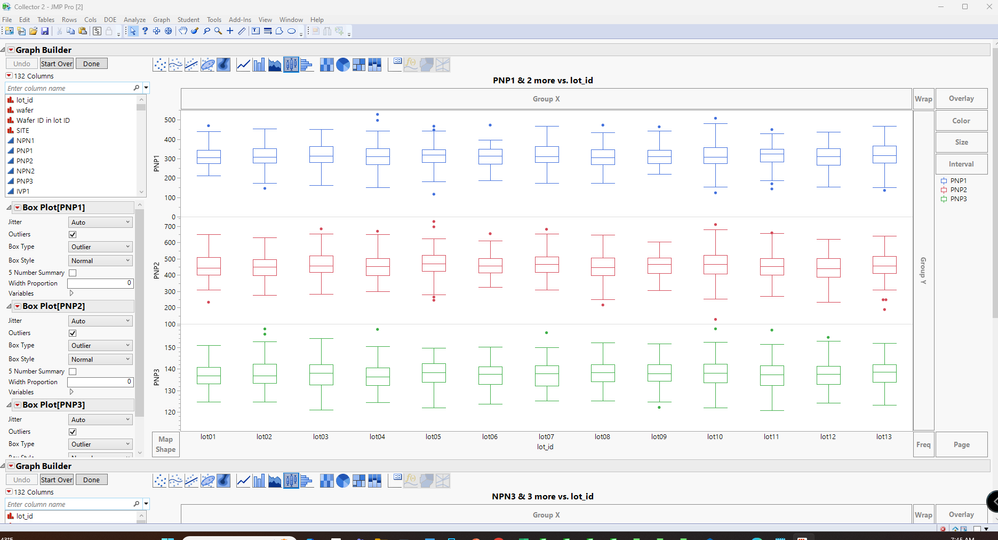
Task: Click the Open file folder toolbar icon
Action: tap(33, 31)
